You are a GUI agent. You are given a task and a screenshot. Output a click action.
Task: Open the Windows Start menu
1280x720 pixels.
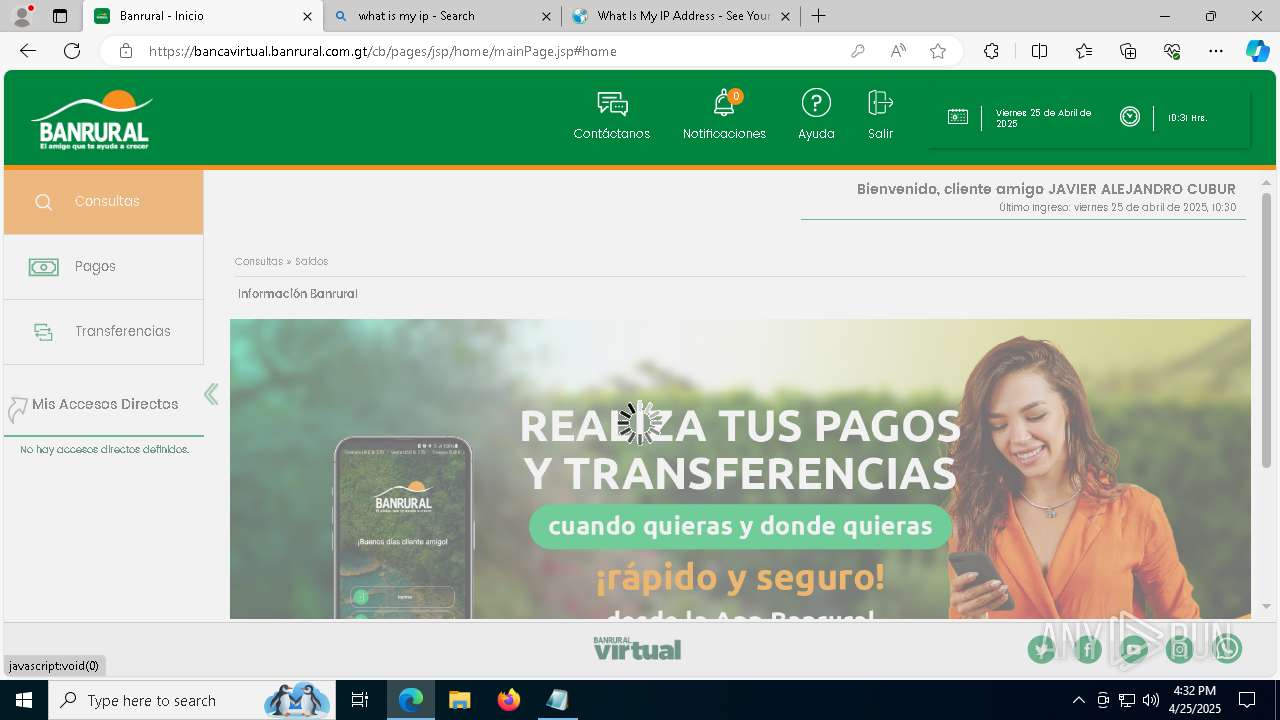click(x=24, y=700)
